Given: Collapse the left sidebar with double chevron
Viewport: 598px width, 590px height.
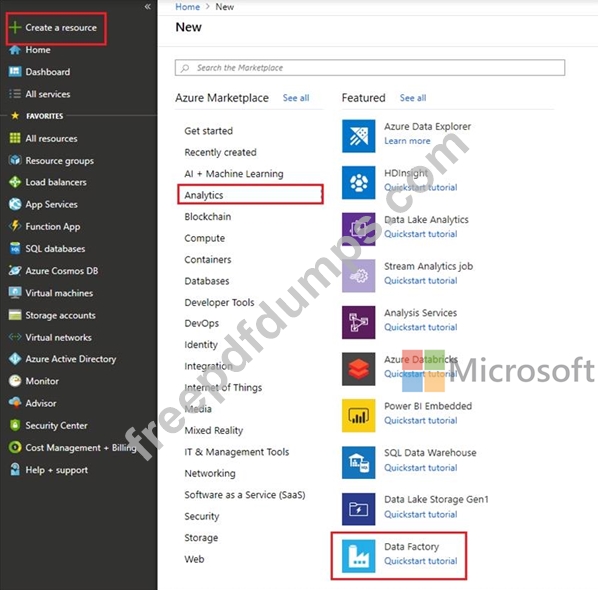Looking at the screenshot, I should [x=148, y=6].
